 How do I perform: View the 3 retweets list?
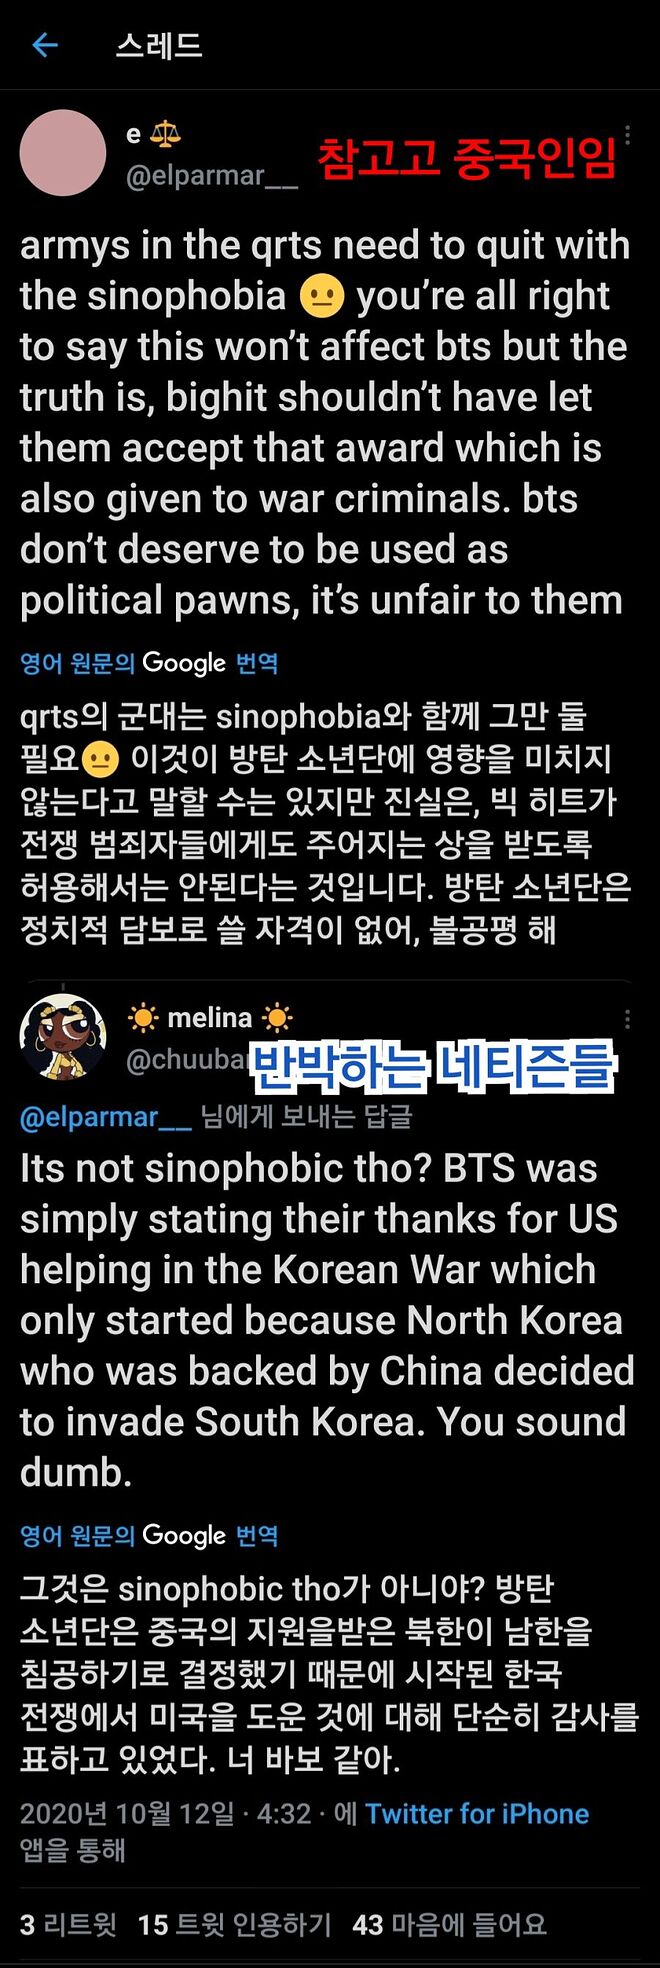pyautogui.click(x=68, y=1924)
